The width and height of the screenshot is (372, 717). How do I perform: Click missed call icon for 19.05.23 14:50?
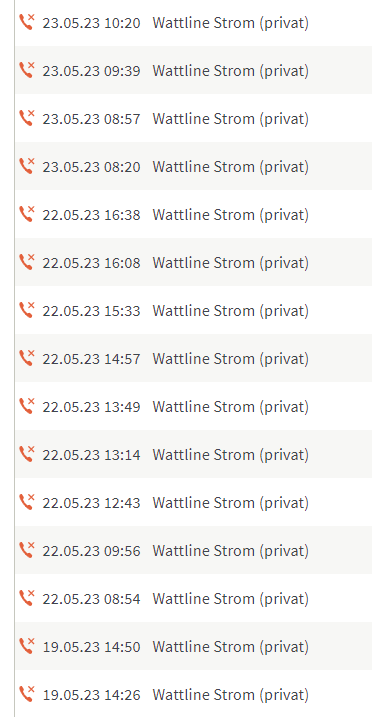pos(27,646)
